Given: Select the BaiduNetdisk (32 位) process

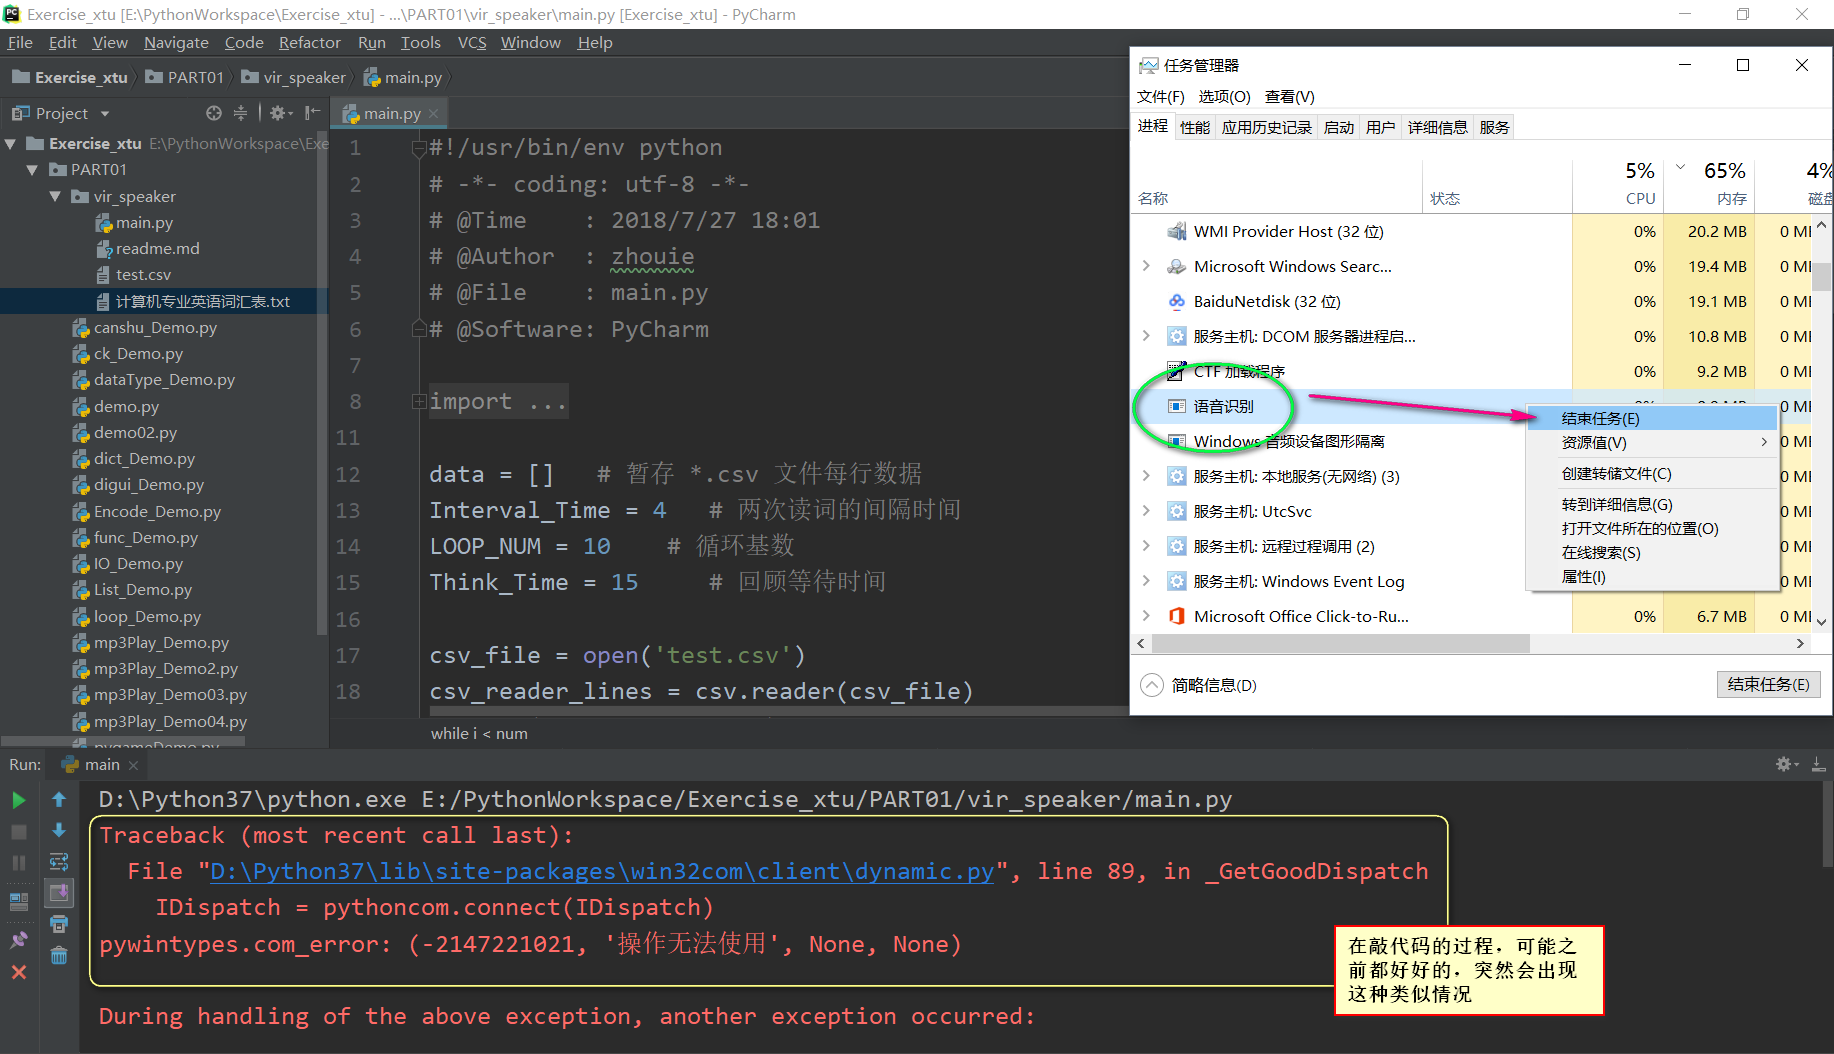Looking at the screenshot, I should tap(1267, 301).
